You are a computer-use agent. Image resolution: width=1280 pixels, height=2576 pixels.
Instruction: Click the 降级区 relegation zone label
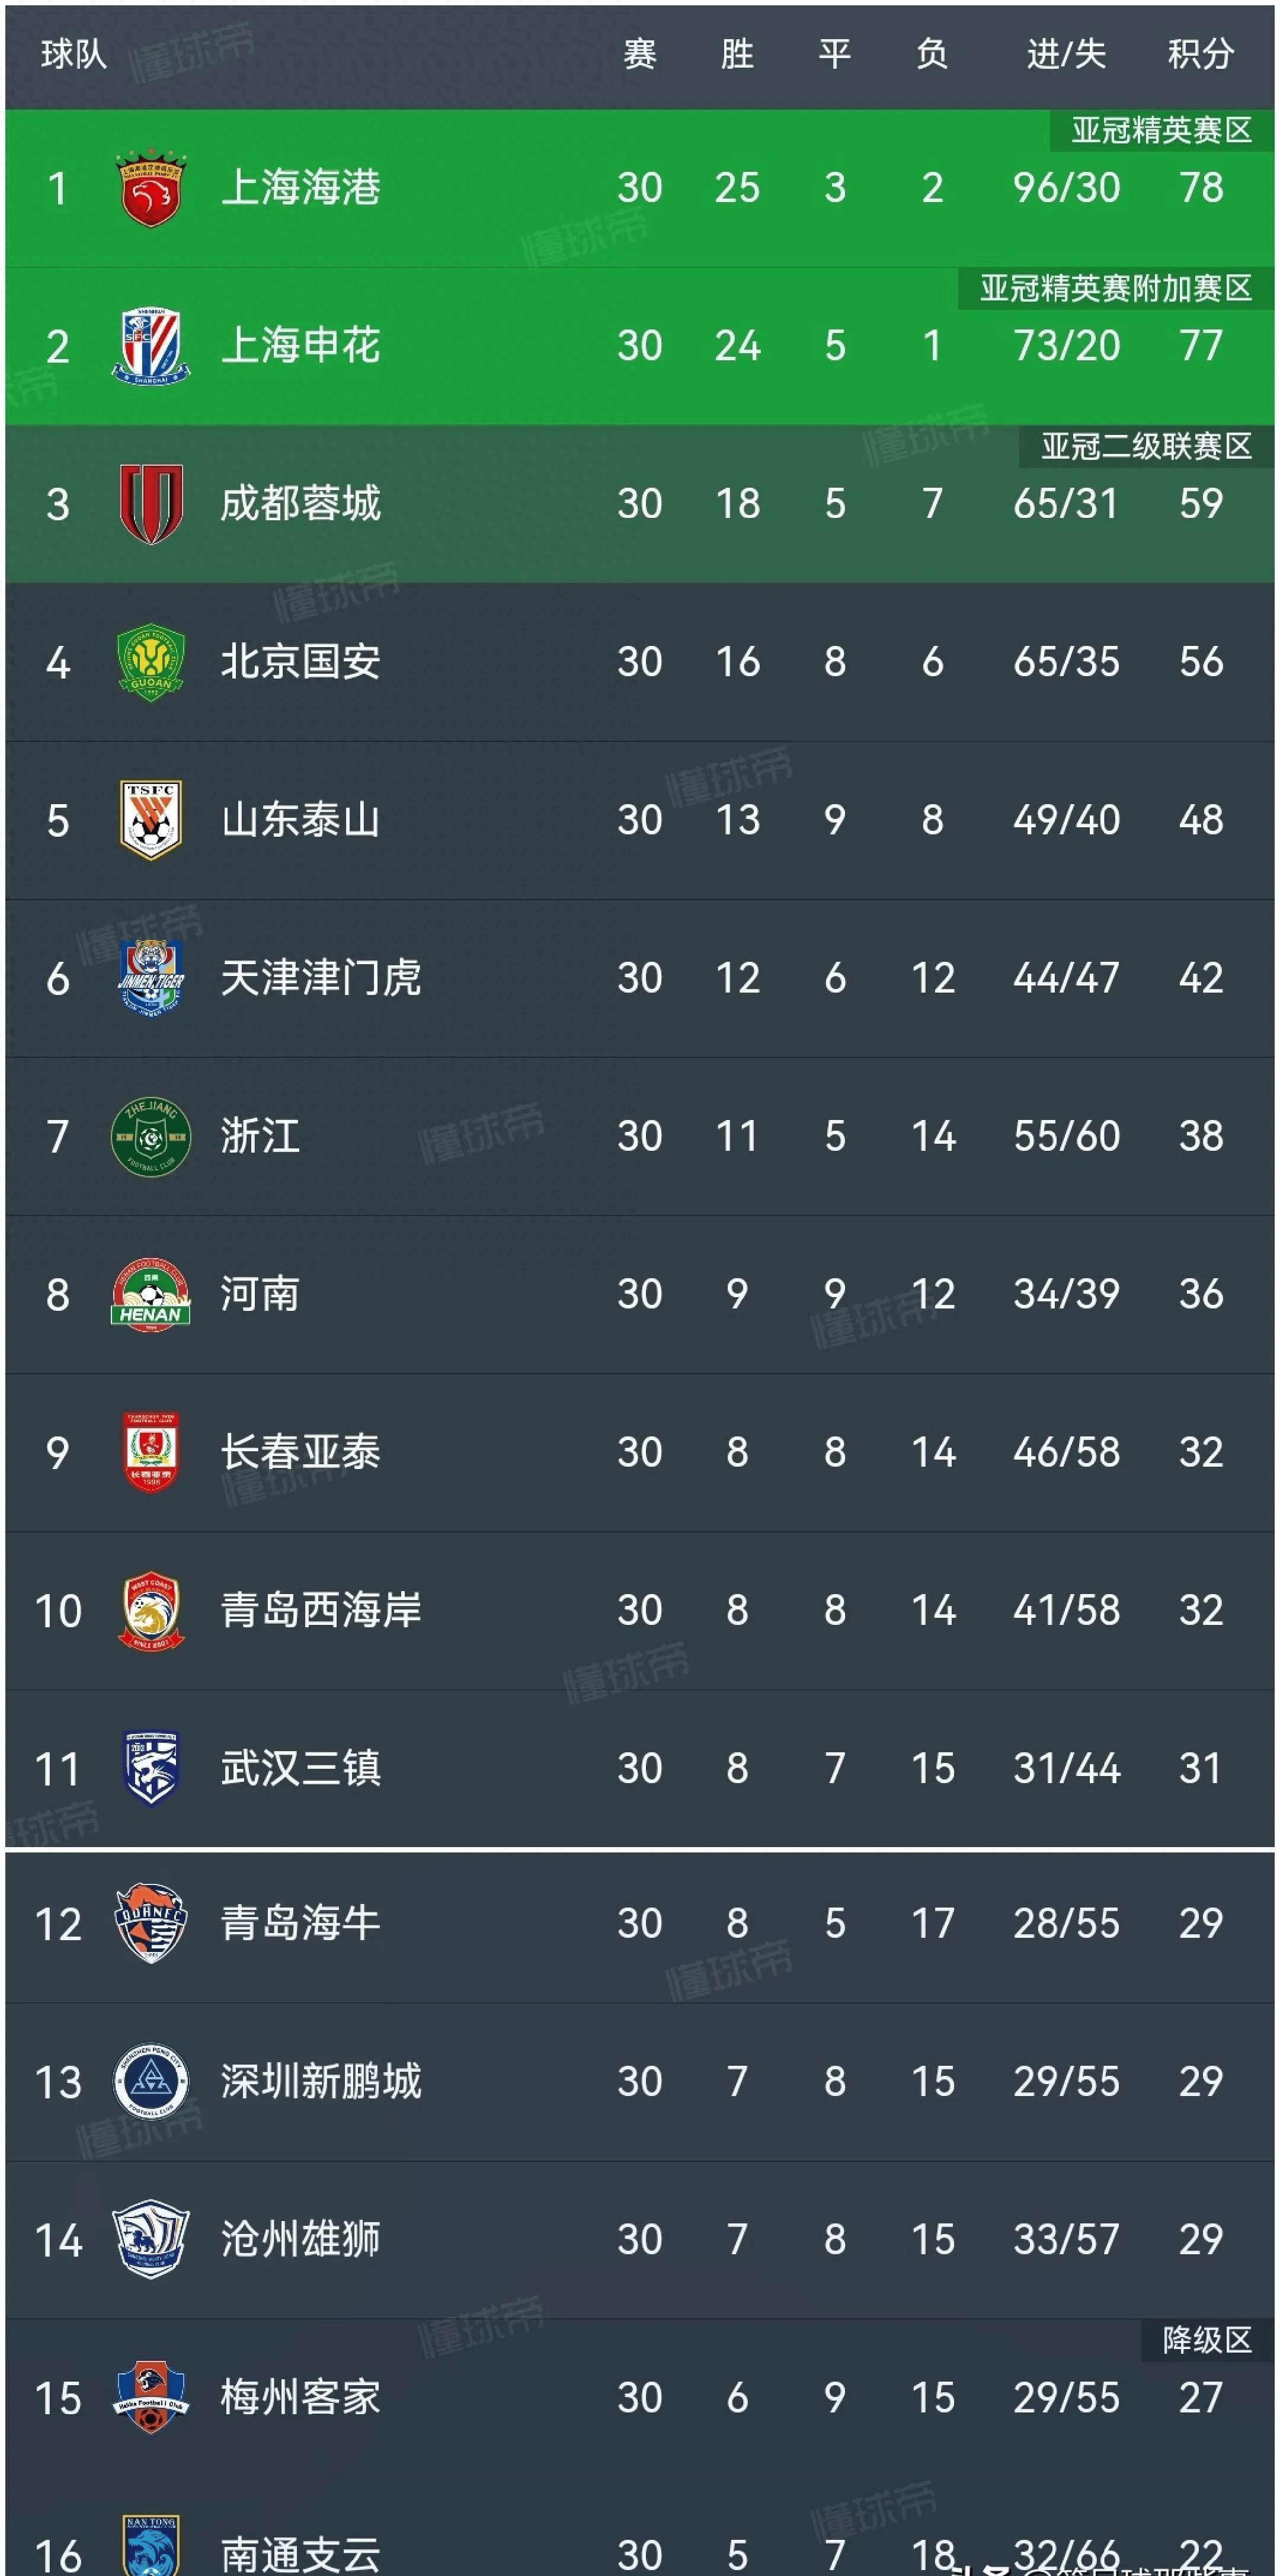tap(1207, 2340)
